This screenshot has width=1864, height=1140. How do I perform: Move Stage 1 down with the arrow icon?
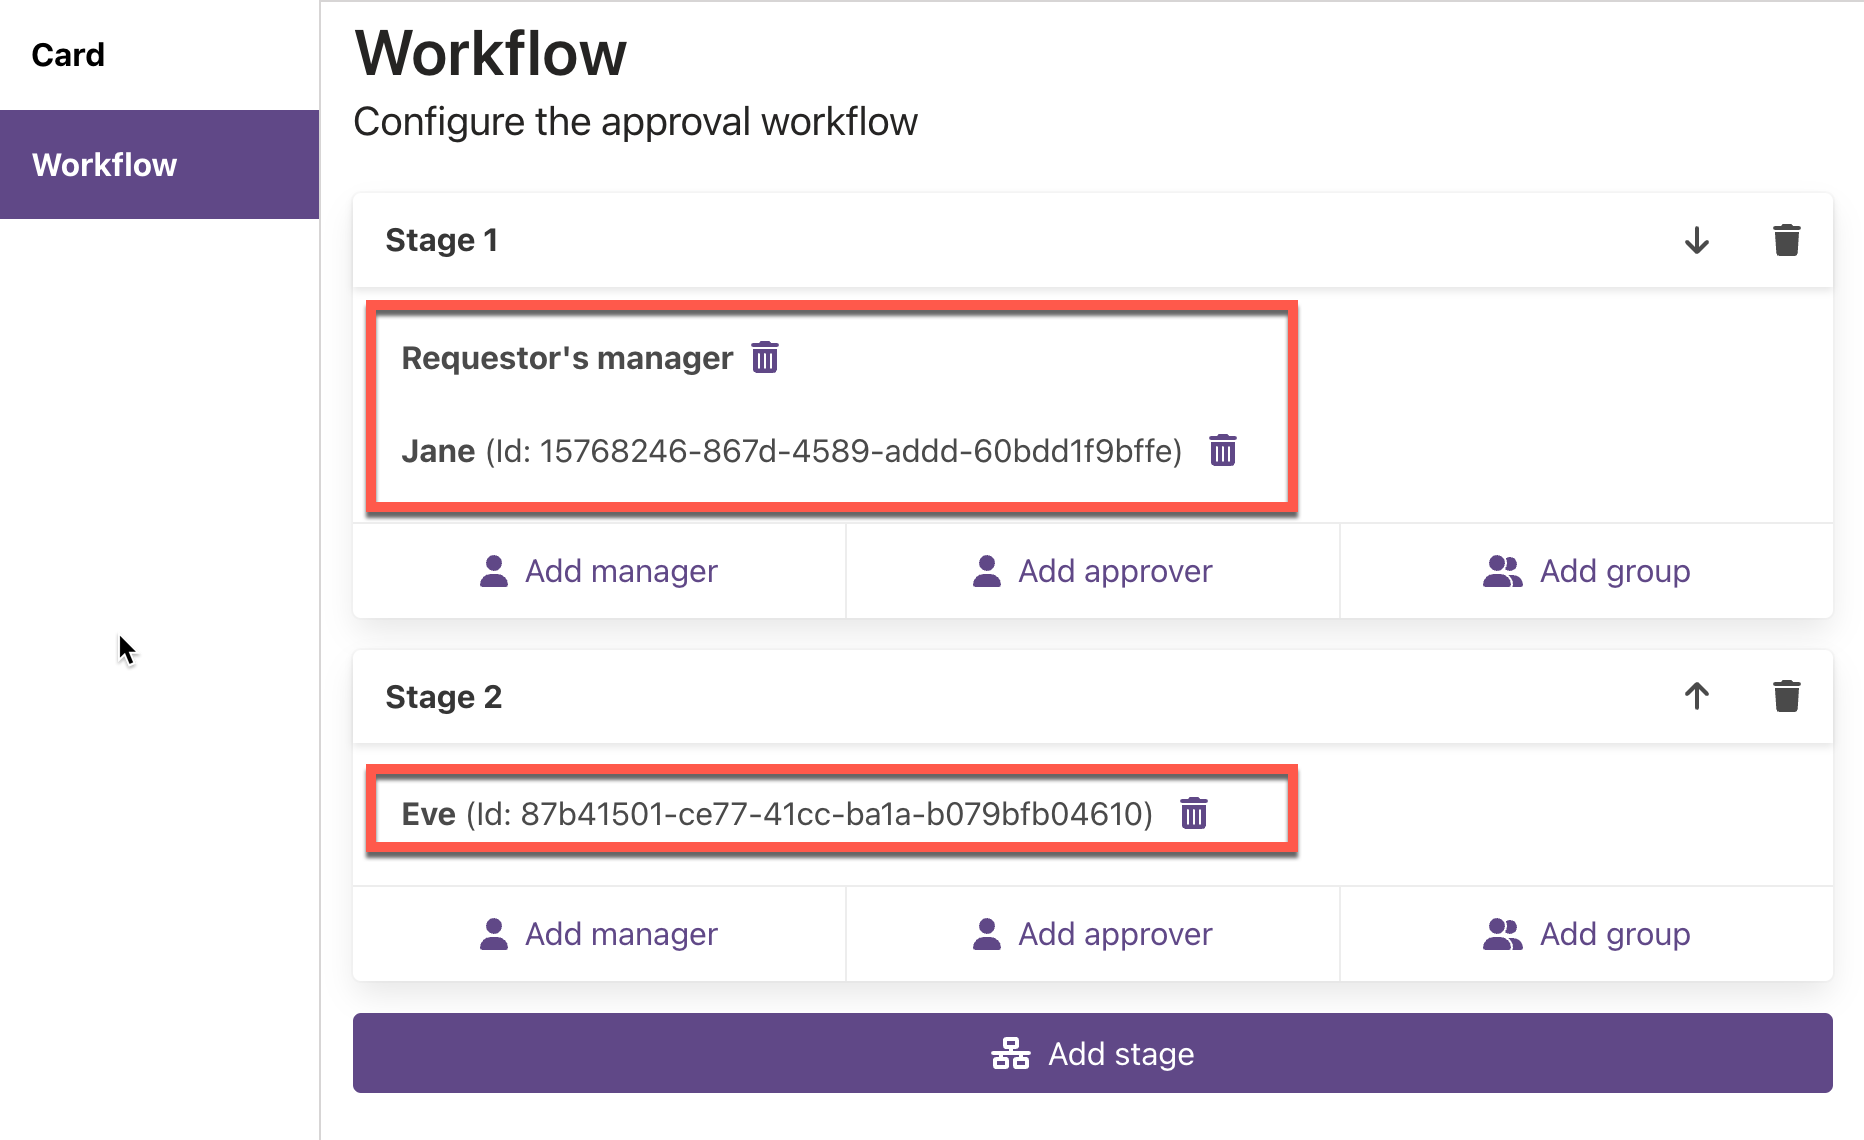1697,240
